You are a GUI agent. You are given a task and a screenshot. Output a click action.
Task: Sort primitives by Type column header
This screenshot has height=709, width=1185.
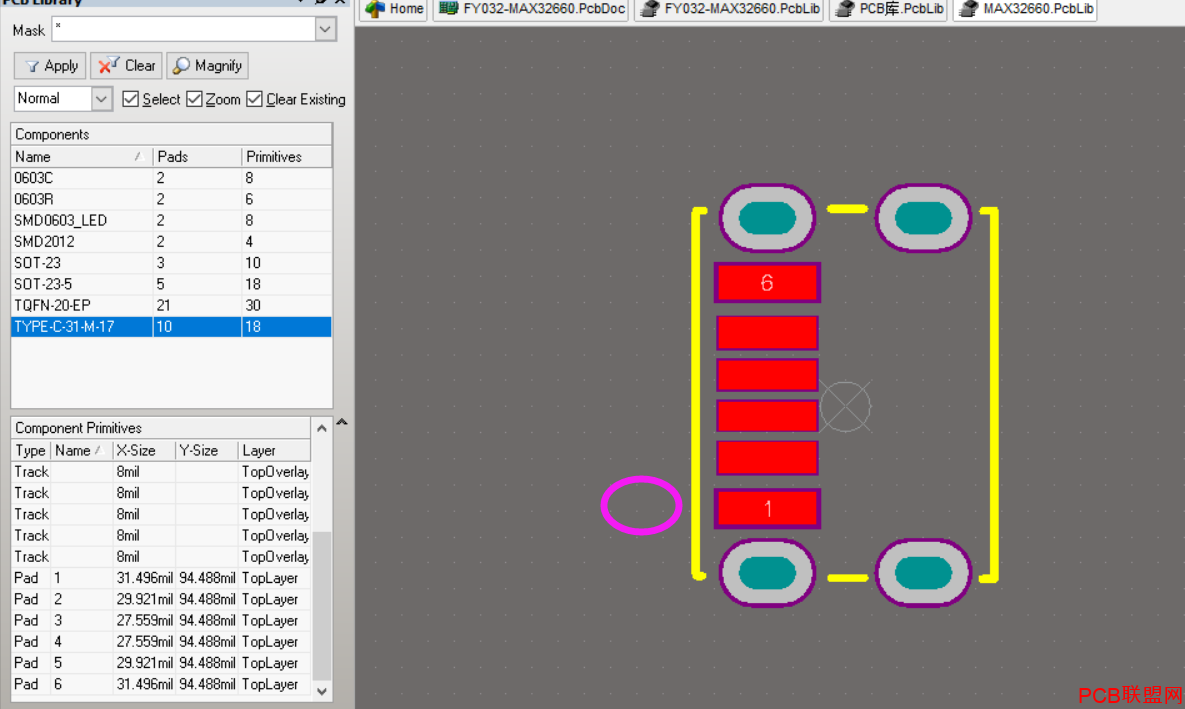click(31, 450)
